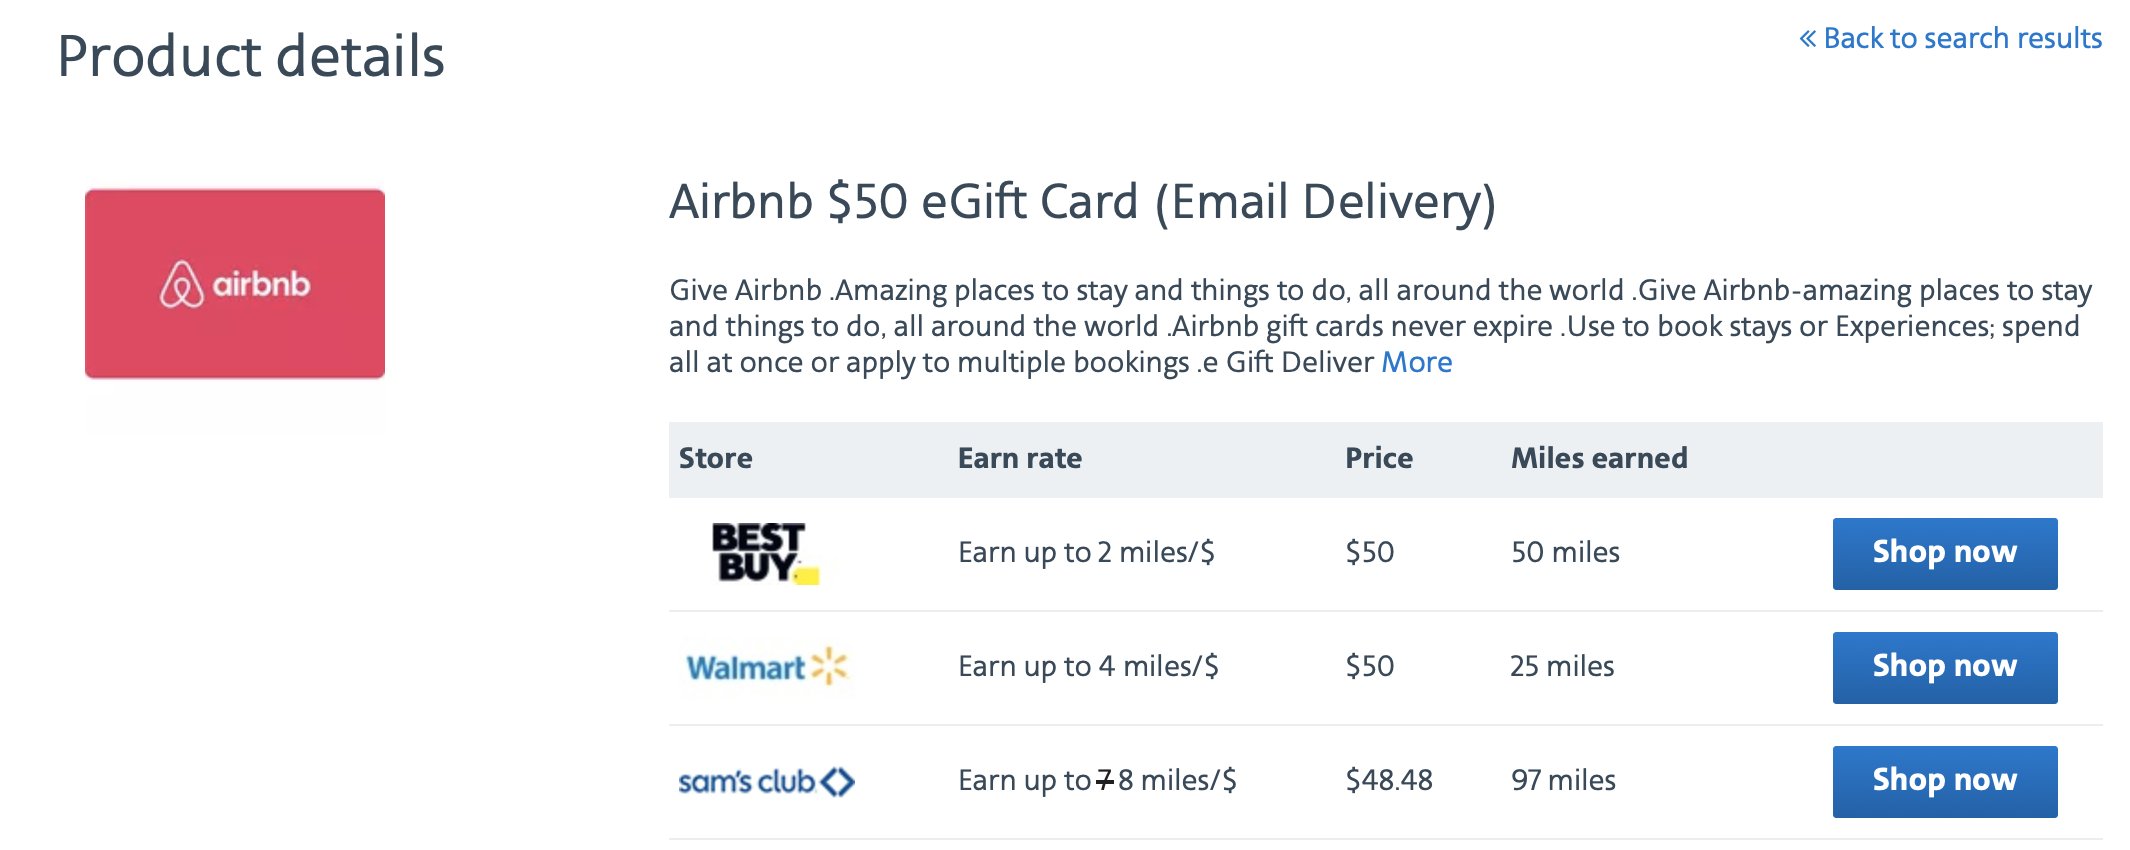Viewport: 2130px width, 850px height.
Task: Click the Sam's Club store logo
Action: coord(766,781)
